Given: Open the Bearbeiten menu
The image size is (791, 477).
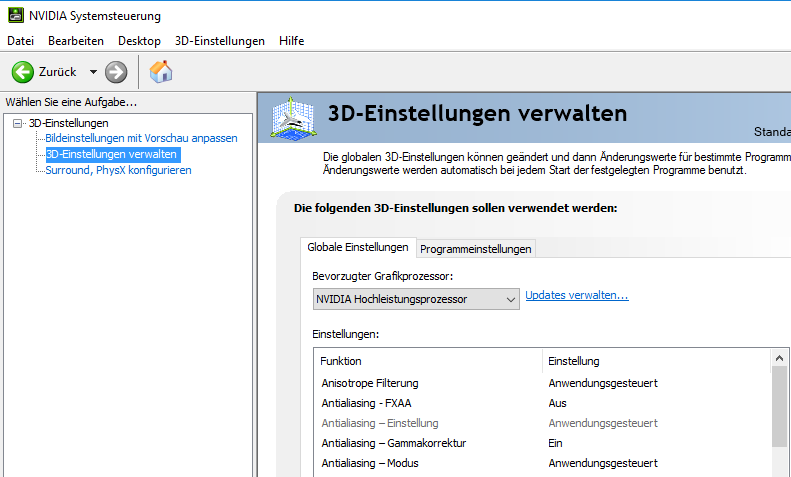Looking at the screenshot, I should click(76, 41).
